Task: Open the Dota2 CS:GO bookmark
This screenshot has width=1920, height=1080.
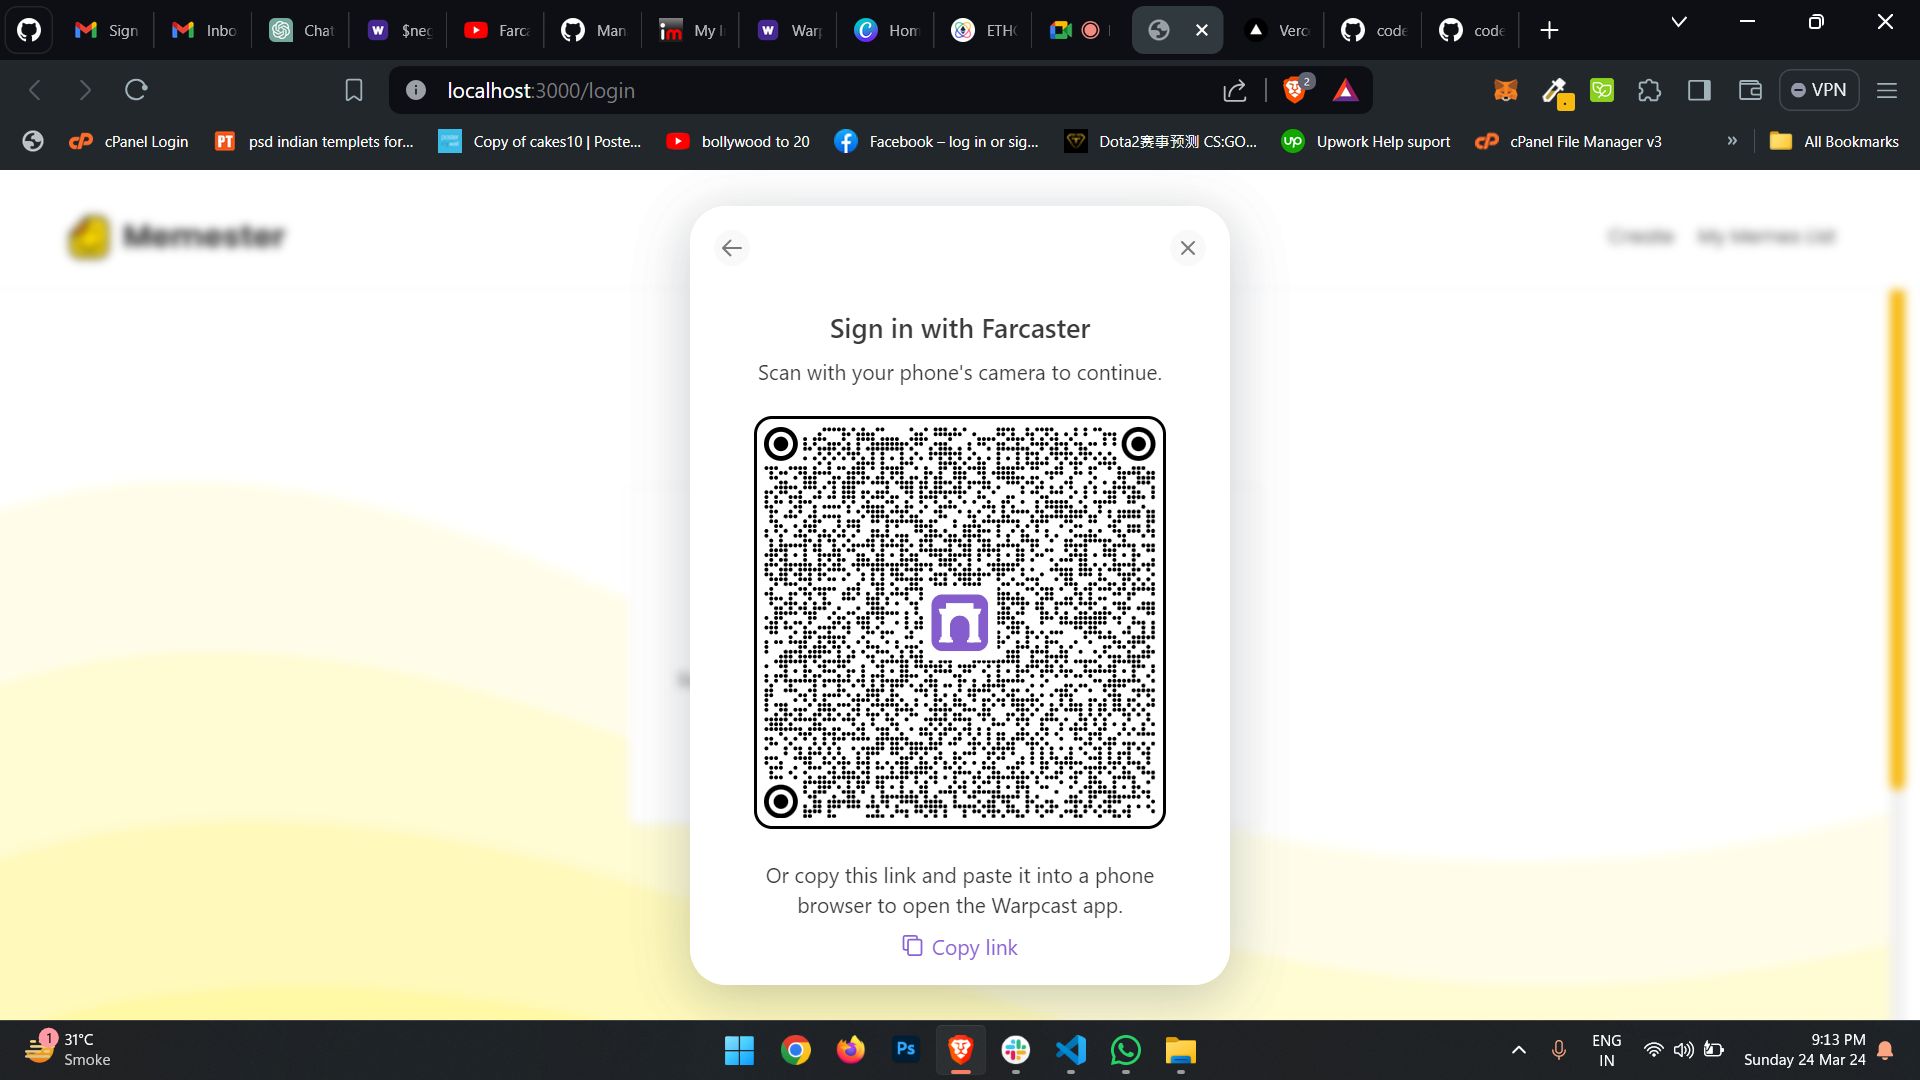Action: (x=1160, y=142)
